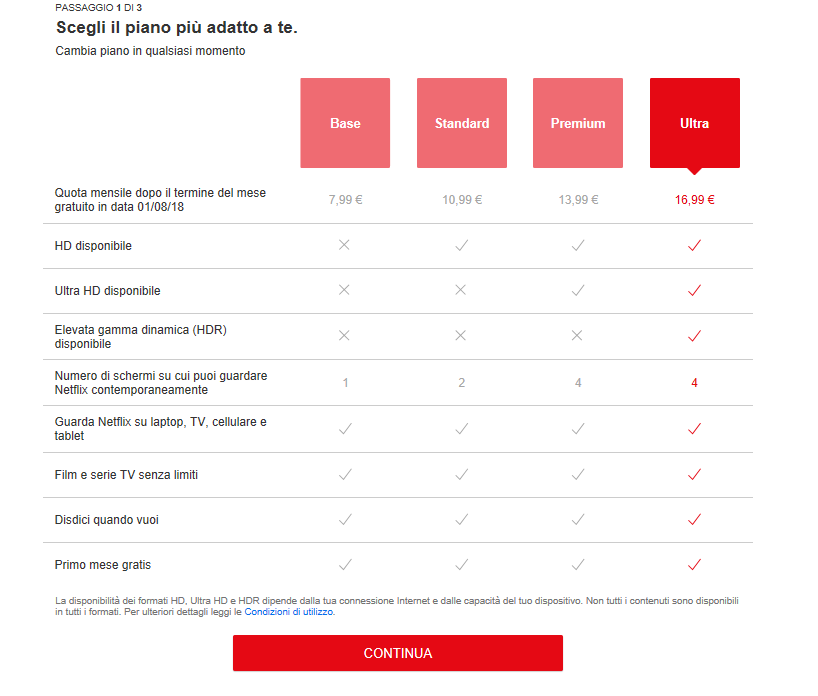Click Base plan's Primo mese gratis checkmark
Screen dimensions: 818x696
click(345, 565)
